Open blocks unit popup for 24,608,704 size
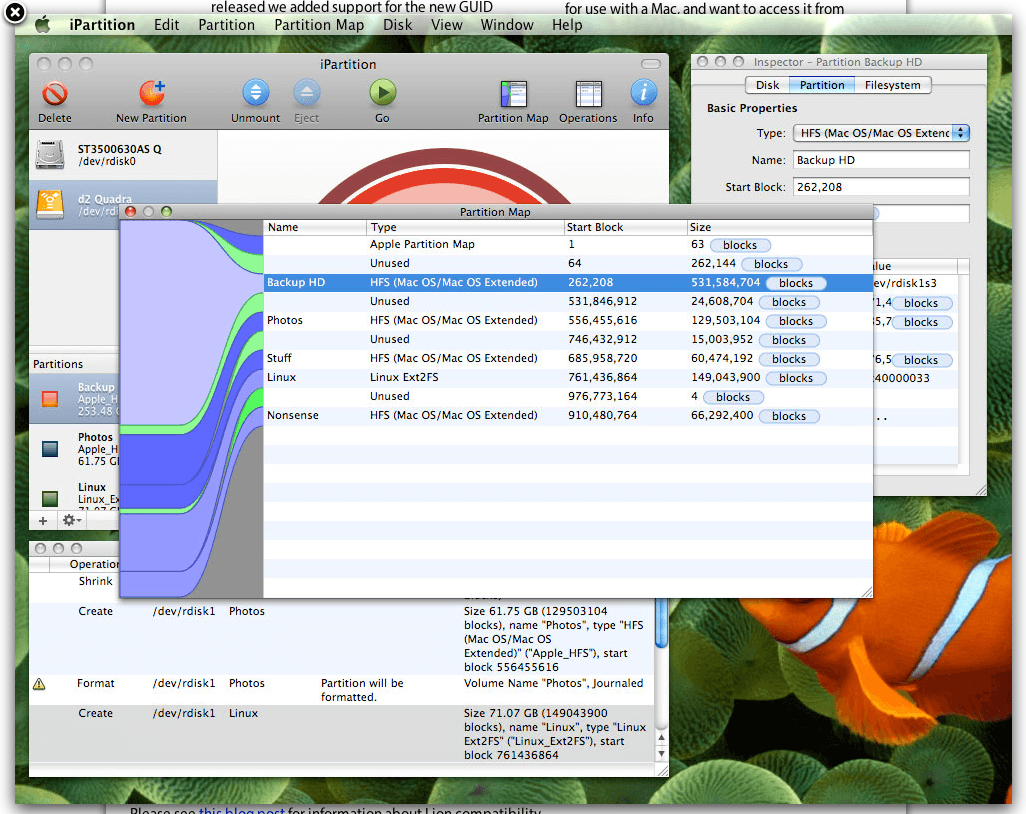Viewport: 1026px width, 814px height. pos(789,302)
